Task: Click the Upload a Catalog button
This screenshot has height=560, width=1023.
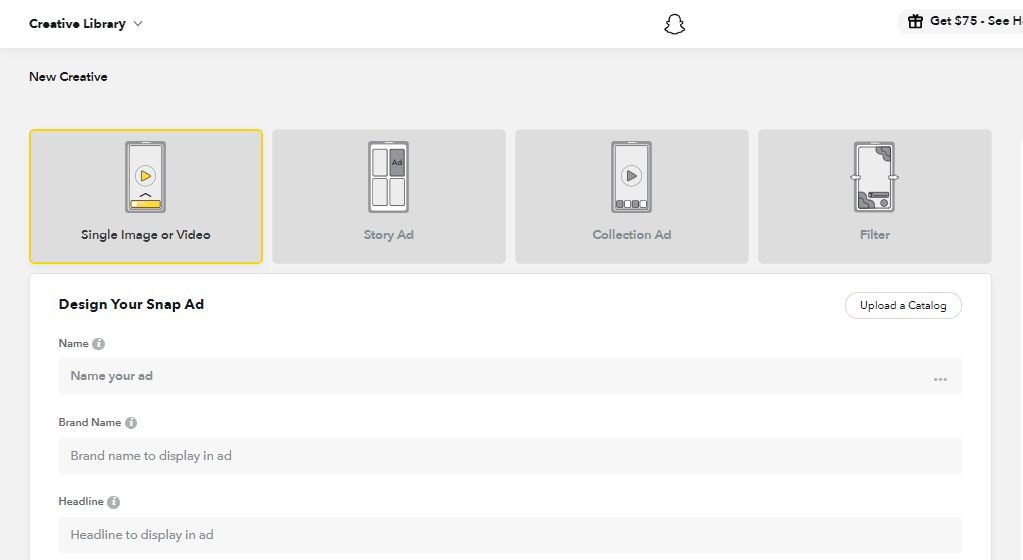Action: (x=903, y=306)
